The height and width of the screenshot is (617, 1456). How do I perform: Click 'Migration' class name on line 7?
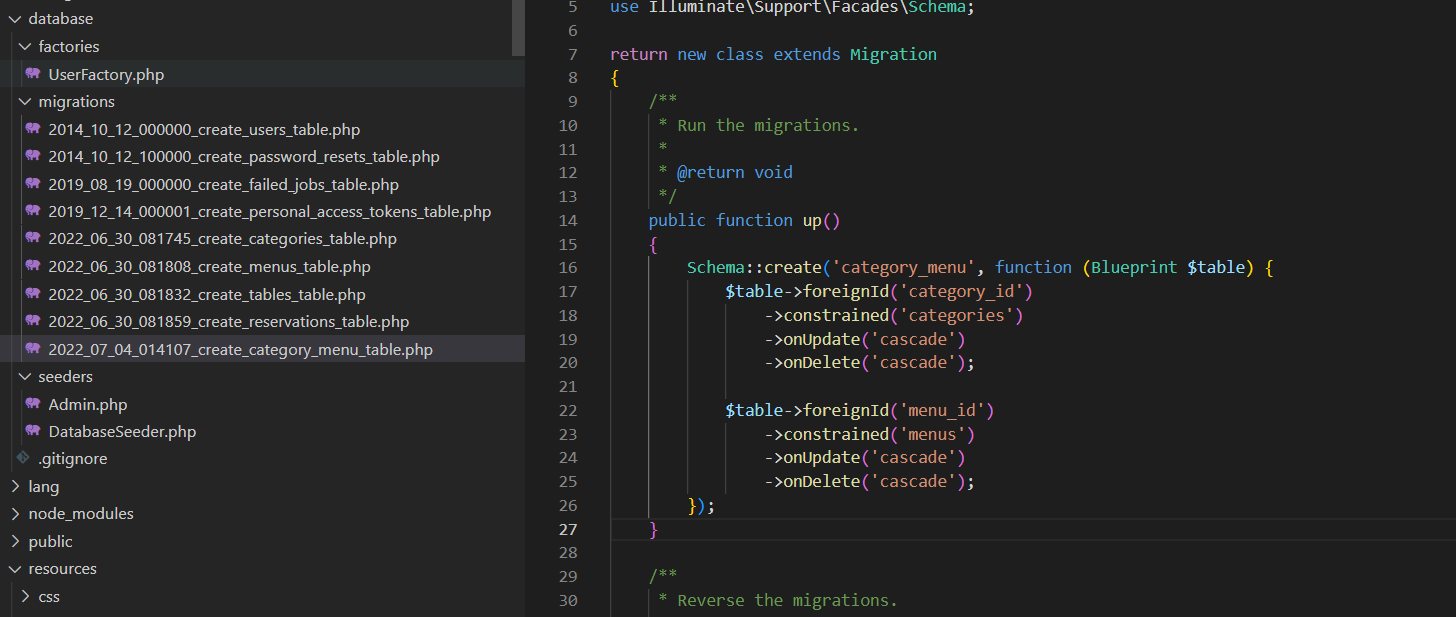893,54
